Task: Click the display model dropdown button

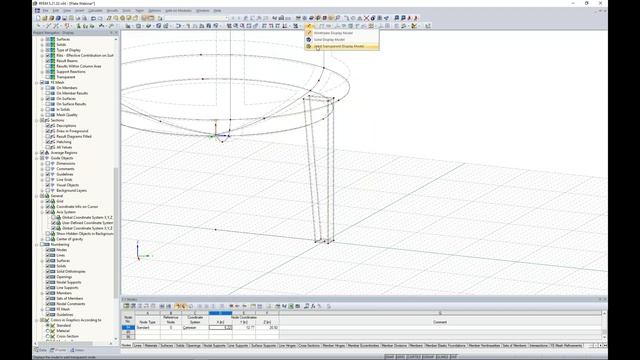Action: point(309,26)
